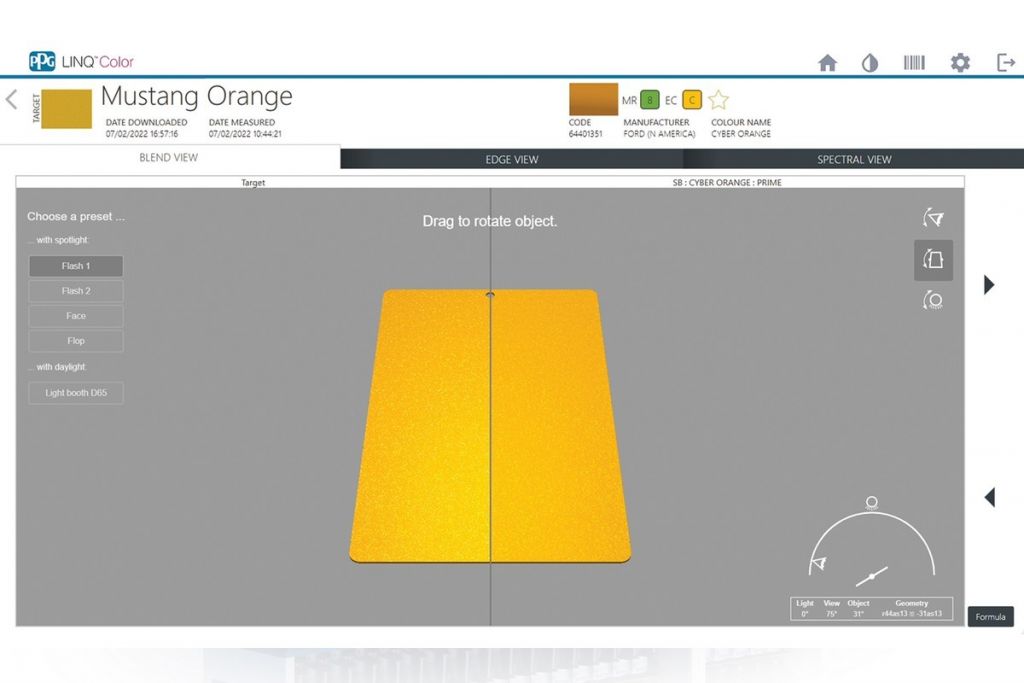The height and width of the screenshot is (683, 1024).
Task: Click the Mustang Orange title
Action: point(197,96)
